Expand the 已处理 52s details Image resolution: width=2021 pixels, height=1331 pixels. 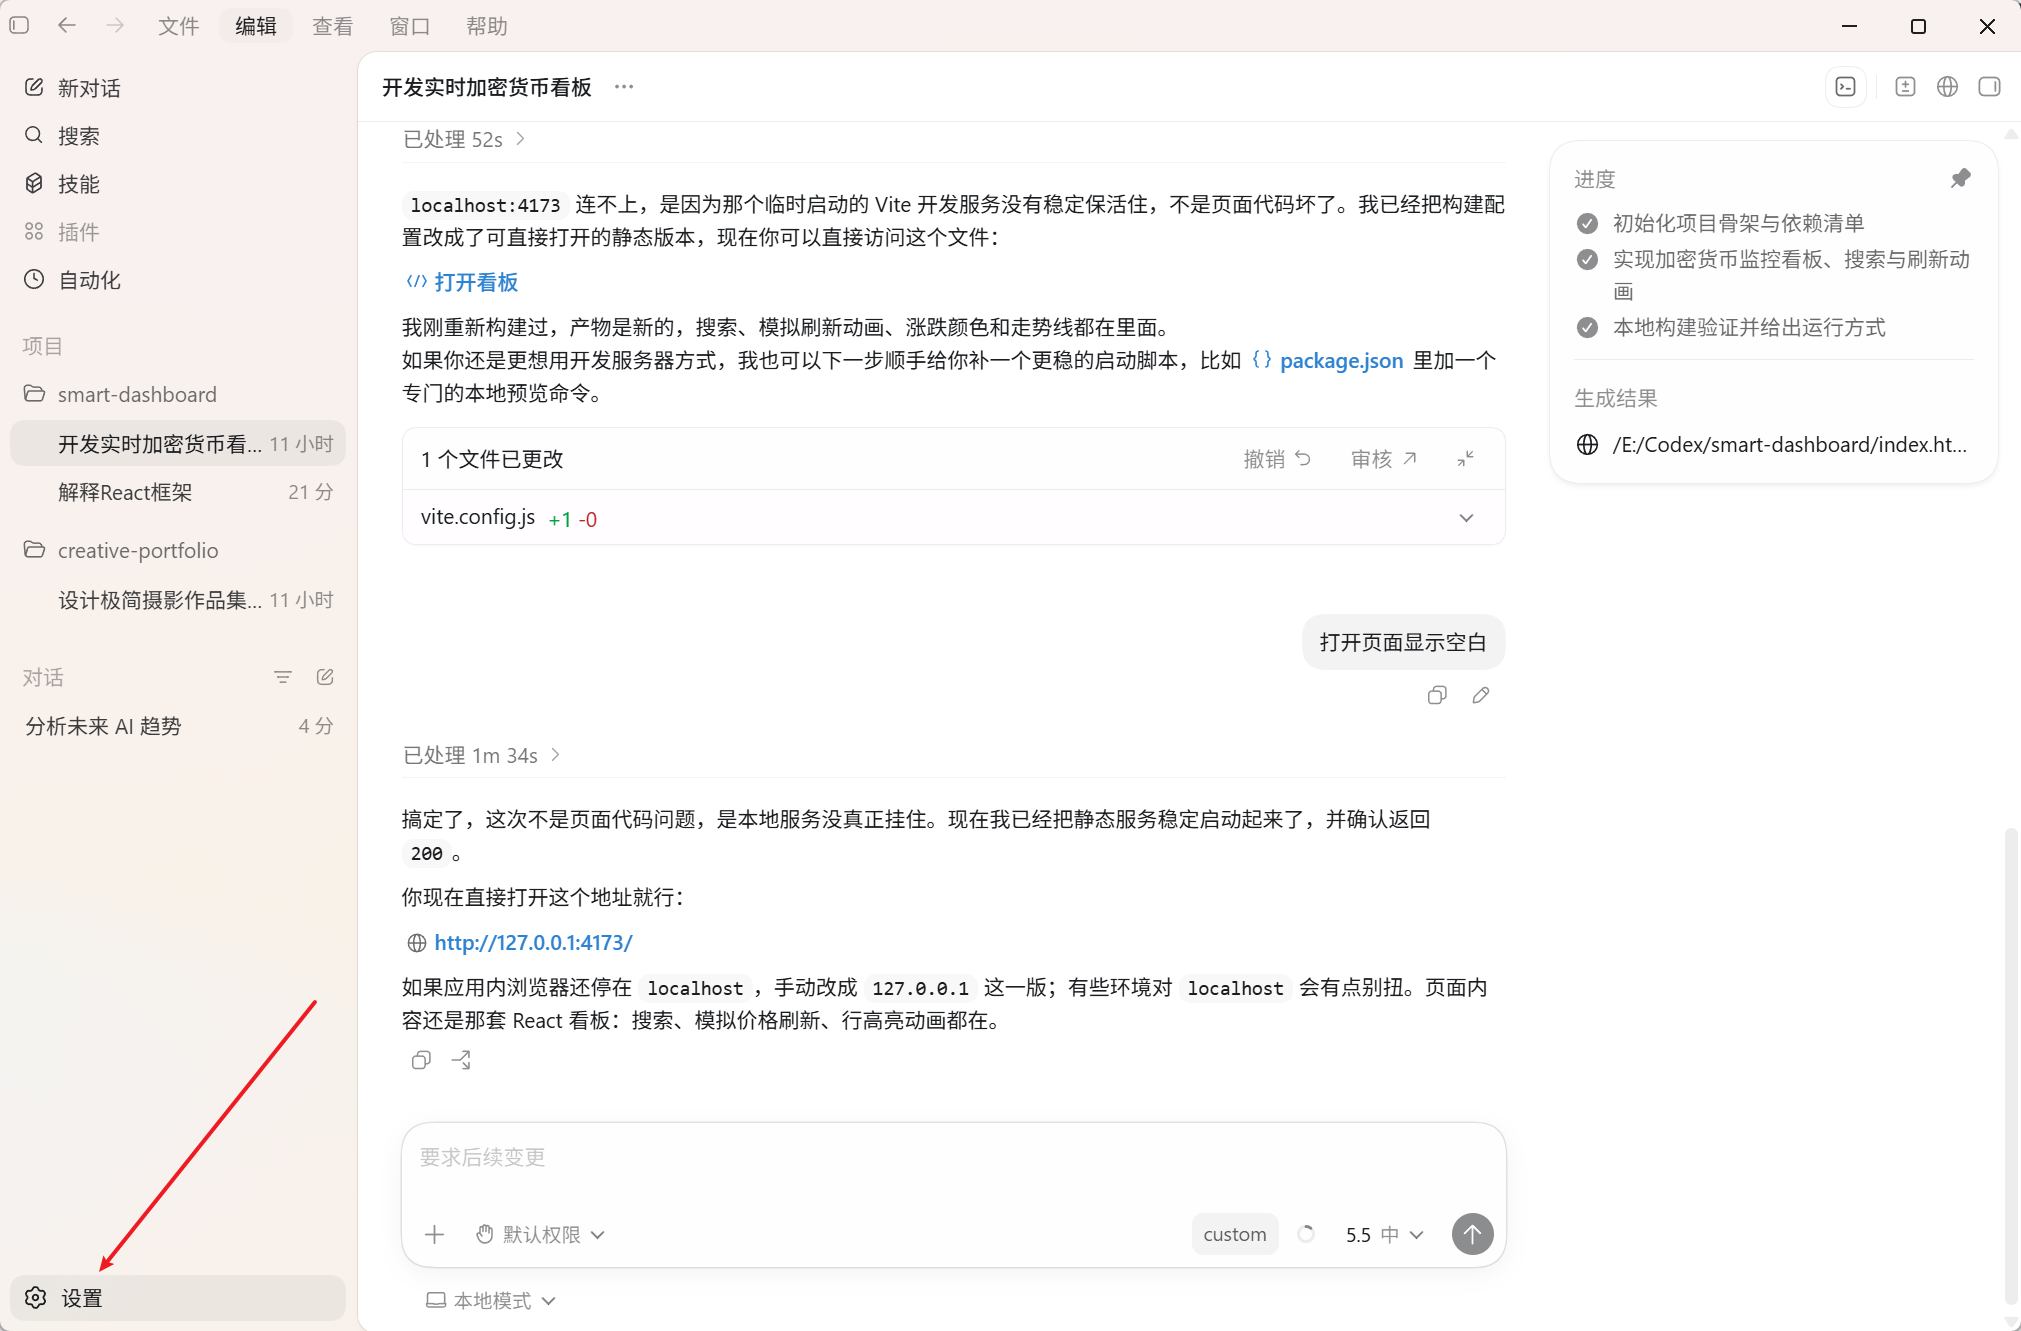[465, 139]
